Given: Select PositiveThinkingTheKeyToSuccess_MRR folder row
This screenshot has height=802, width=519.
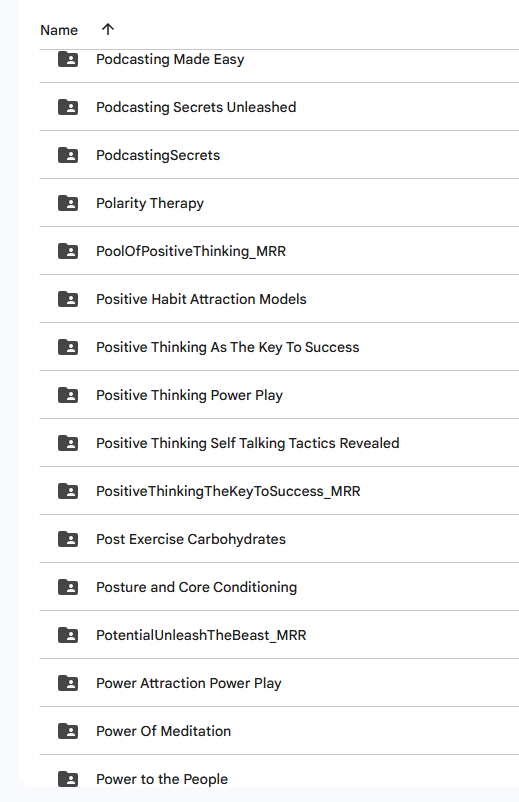Looking at the screenshot, I should 279,491.
